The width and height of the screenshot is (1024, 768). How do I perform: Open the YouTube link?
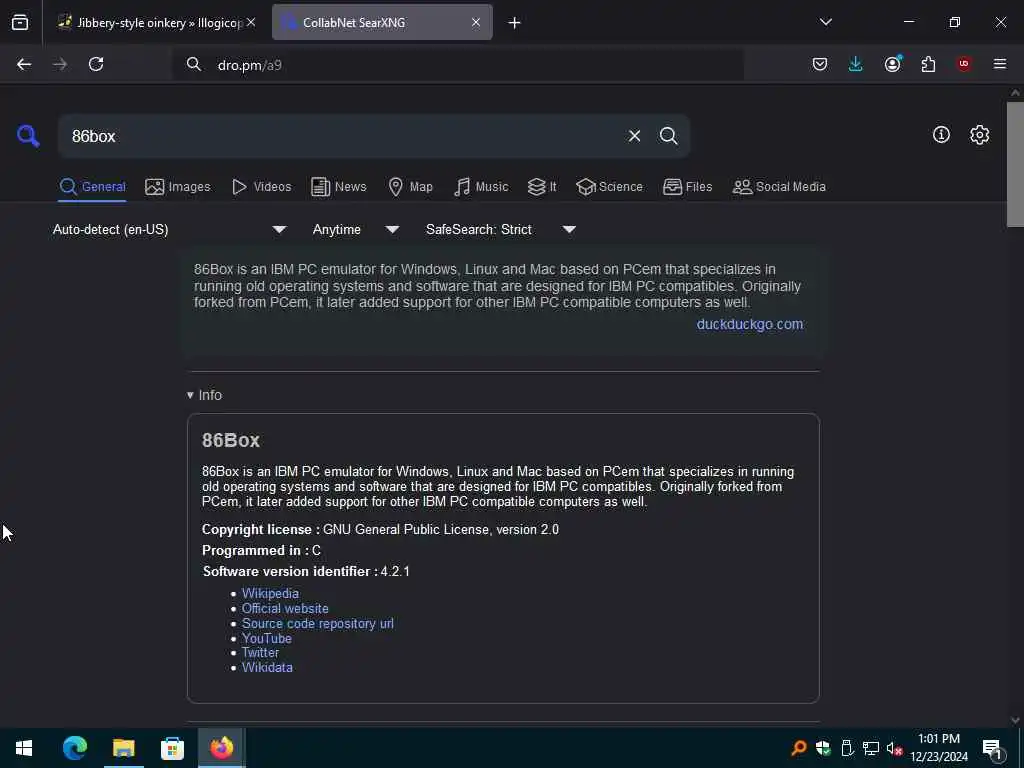266,639
